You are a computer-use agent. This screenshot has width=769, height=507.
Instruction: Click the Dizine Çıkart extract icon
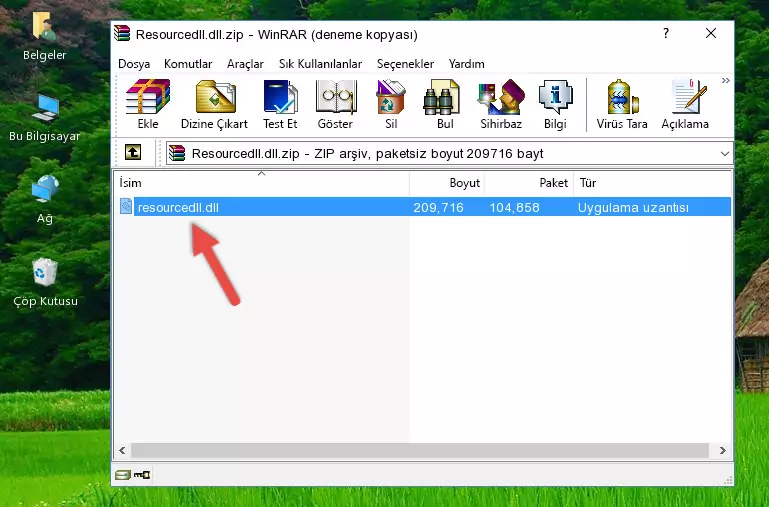click(x=214, y=104)
